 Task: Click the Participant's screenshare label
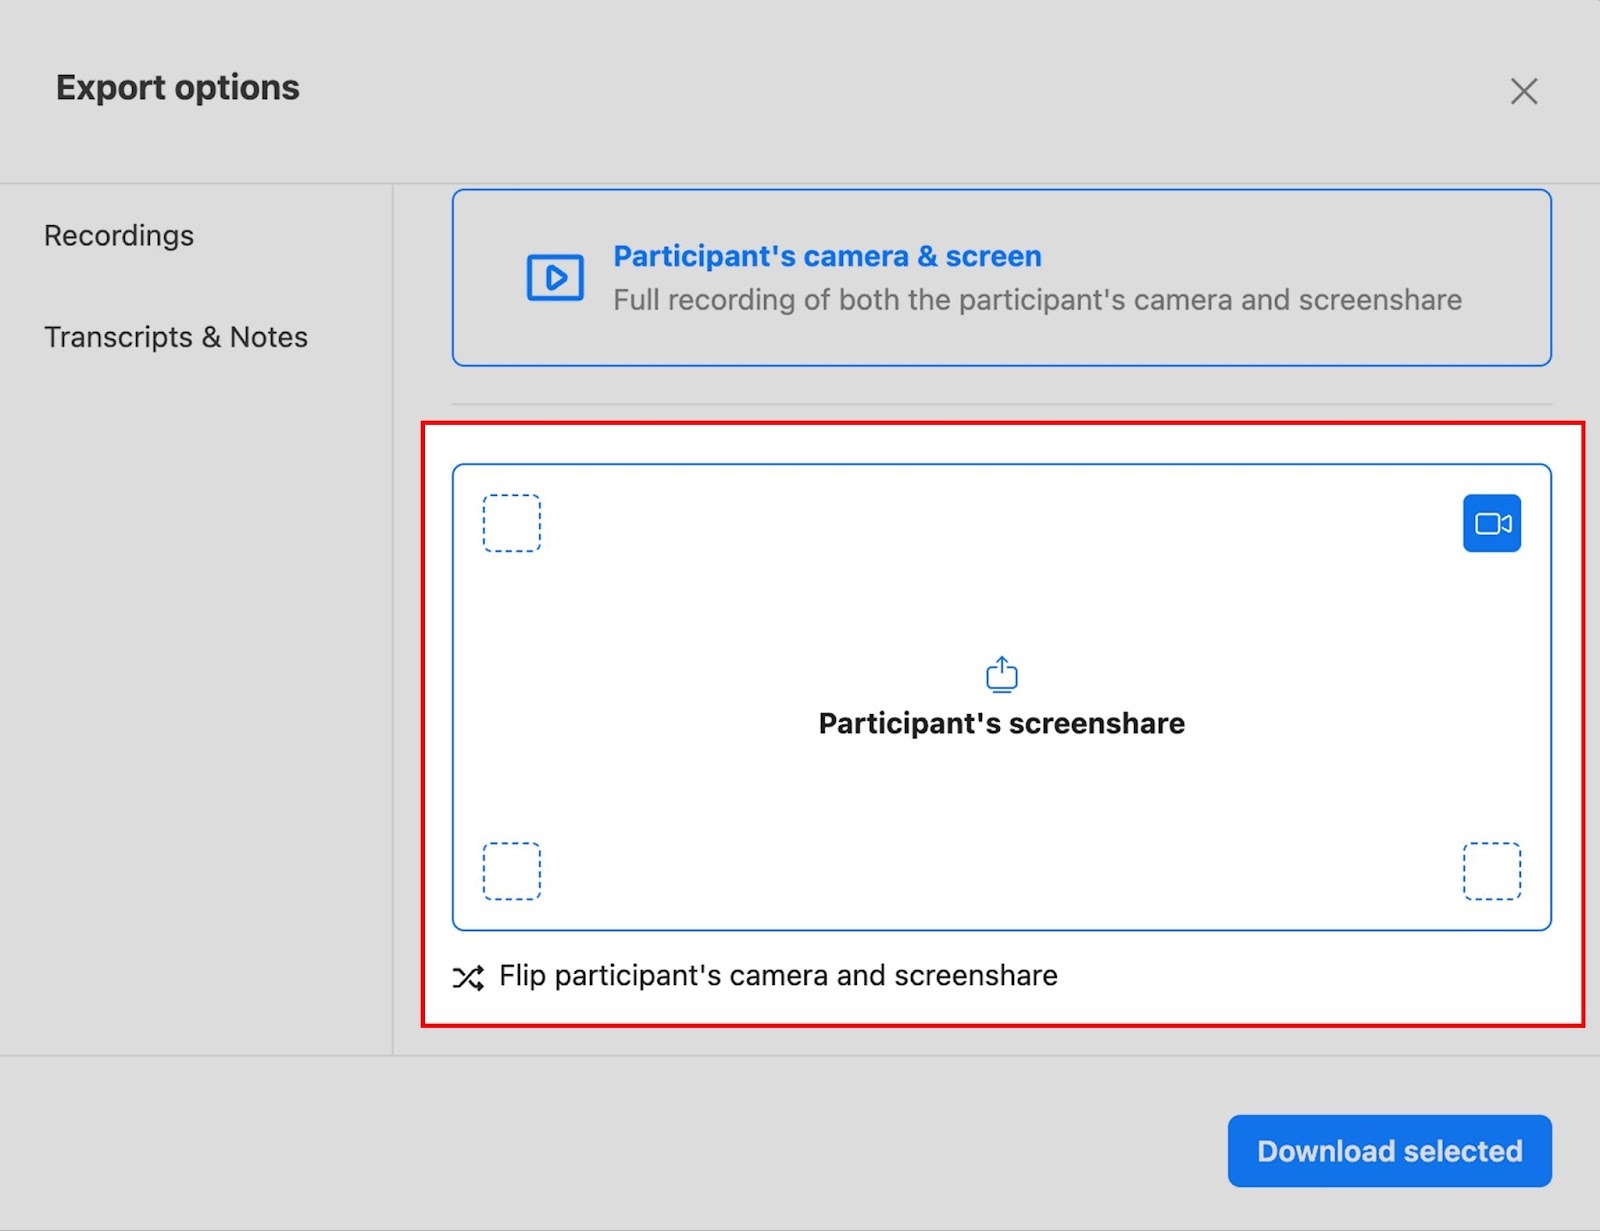[1001, 724]
